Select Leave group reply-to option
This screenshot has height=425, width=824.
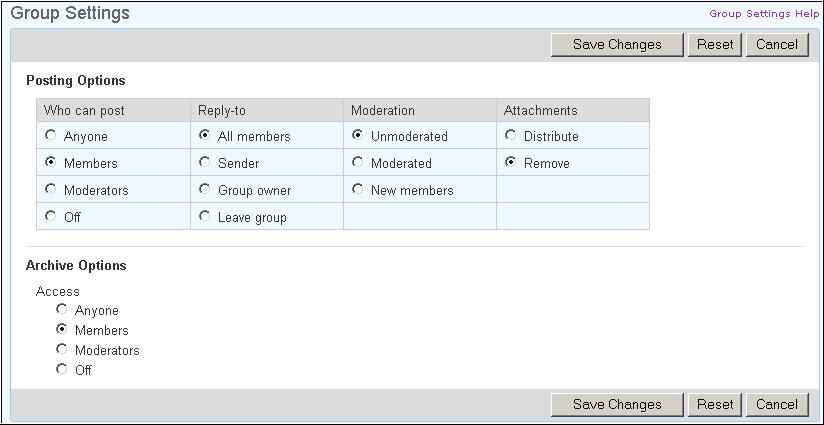[204, 216]
